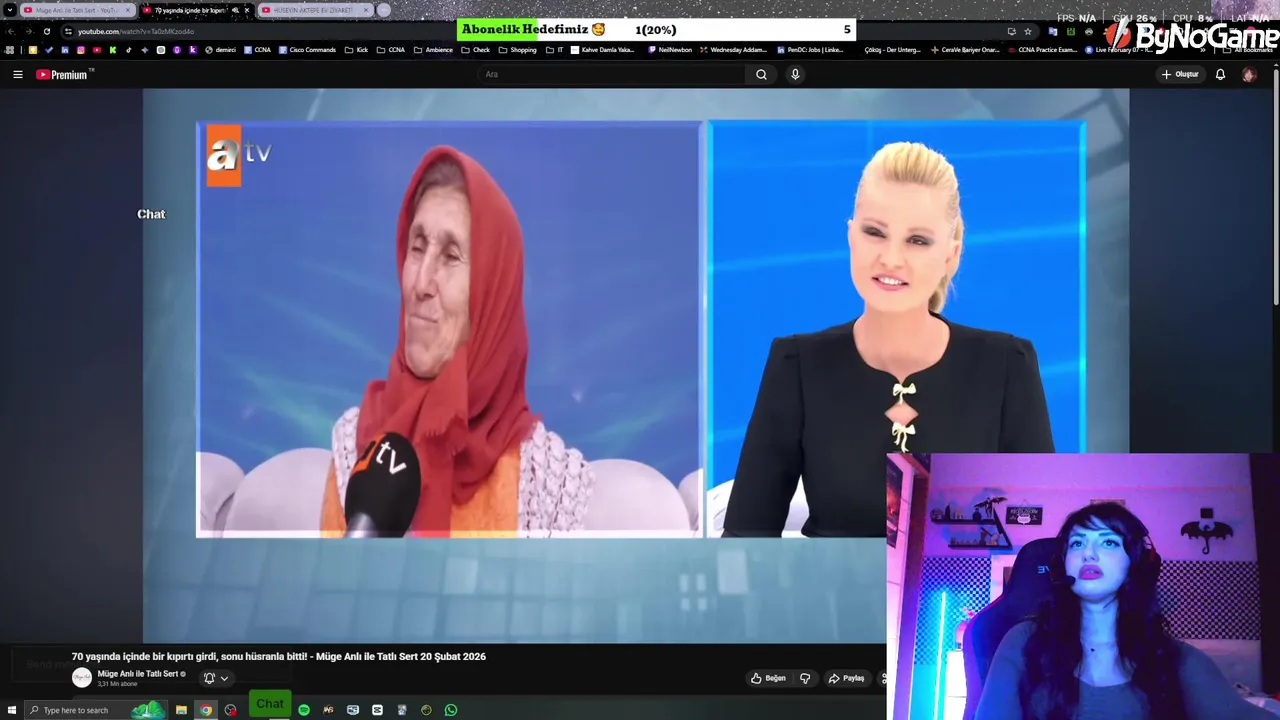
Task: Go to YouTube Premium home logo
Action: coord(62,75)
